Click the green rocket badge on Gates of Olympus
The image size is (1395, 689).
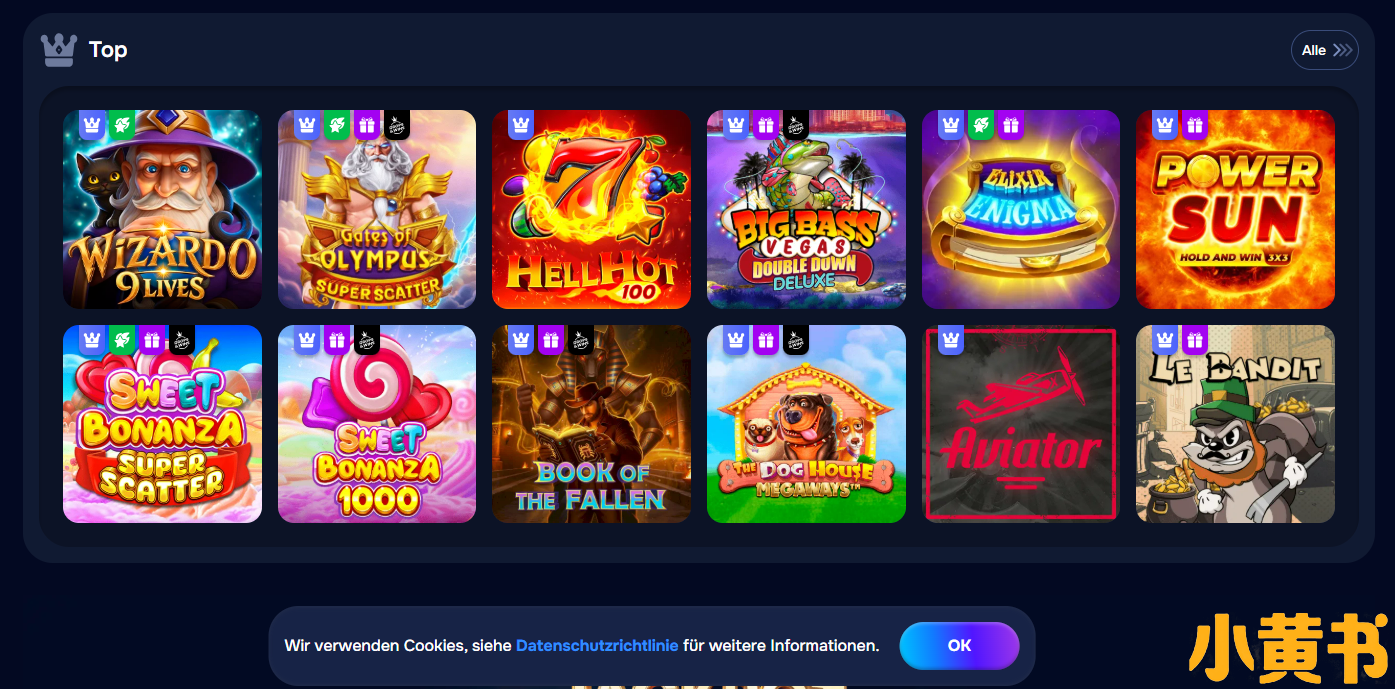click(x=337, y=124)
